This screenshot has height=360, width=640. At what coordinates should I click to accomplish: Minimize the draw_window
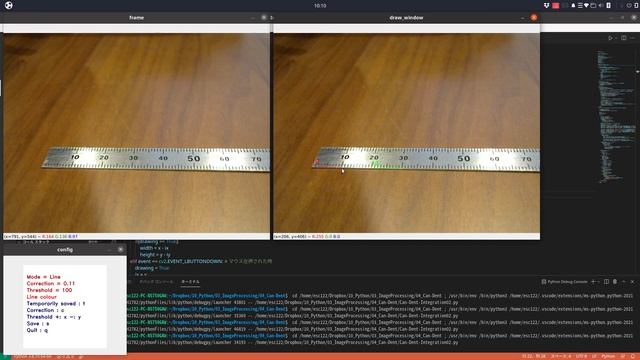pyautogui.click(x=523, y=18)
